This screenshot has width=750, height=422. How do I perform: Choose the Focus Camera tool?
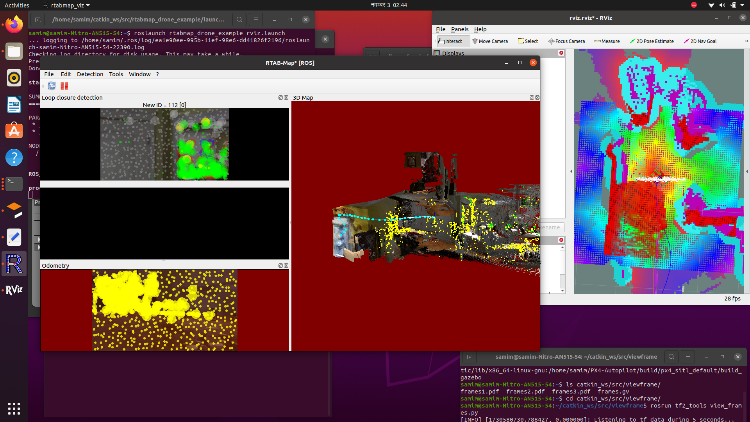(567, 41)
